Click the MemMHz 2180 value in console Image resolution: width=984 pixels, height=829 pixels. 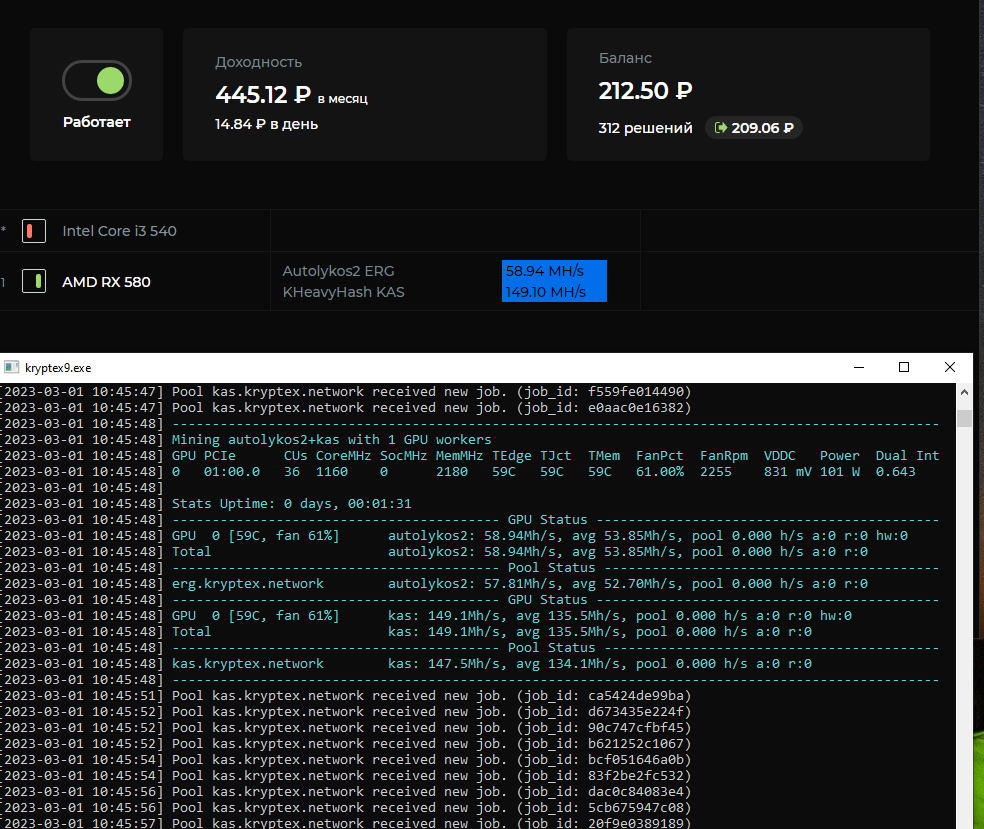tap(452, 472)
